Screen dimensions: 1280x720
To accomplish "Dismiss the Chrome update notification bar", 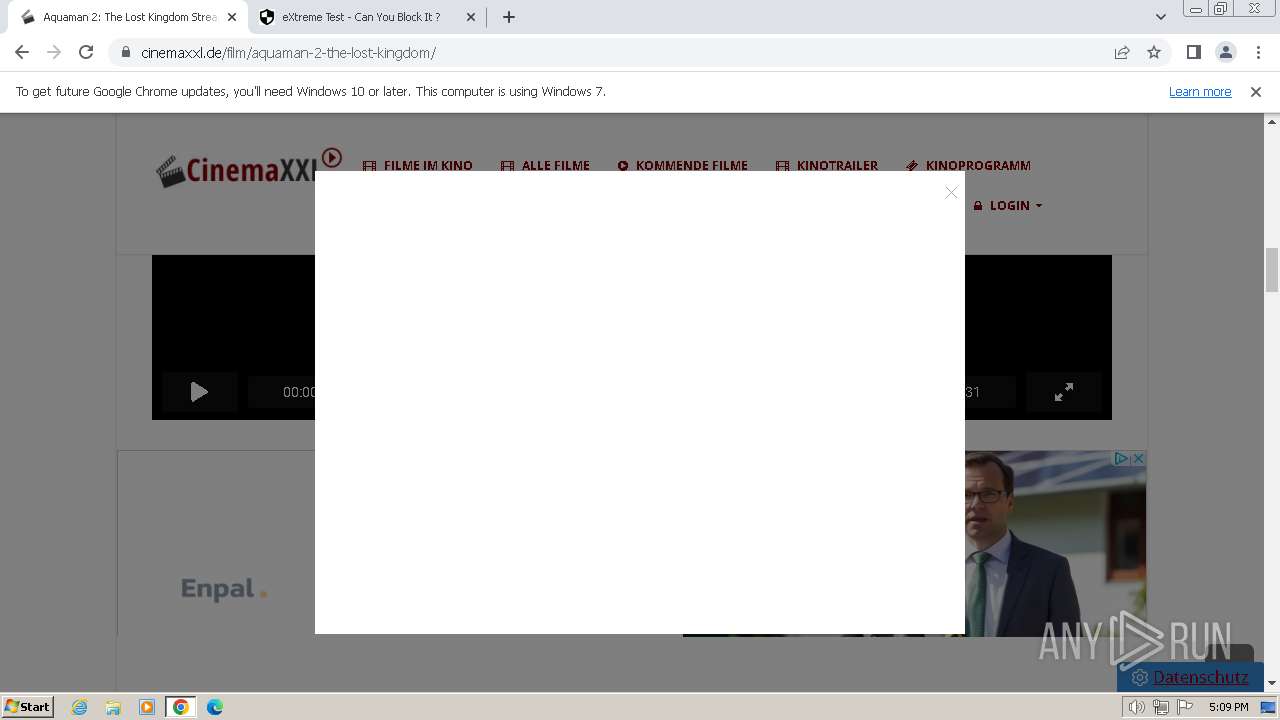I will point(1256,91).
